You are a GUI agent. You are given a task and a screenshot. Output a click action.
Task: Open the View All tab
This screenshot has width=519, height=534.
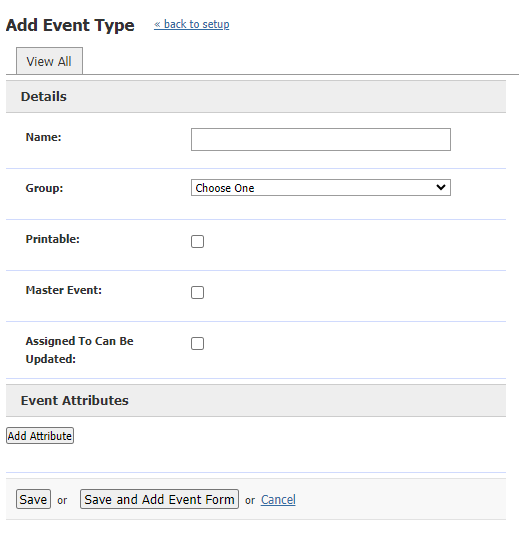tap(49, 61)
